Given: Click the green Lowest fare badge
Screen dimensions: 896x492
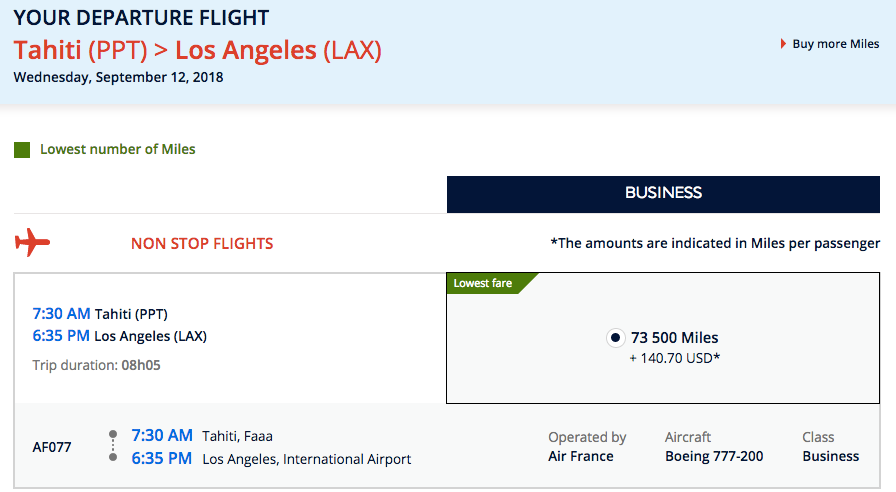Looking at the screenshot, I should pos(483,283).
